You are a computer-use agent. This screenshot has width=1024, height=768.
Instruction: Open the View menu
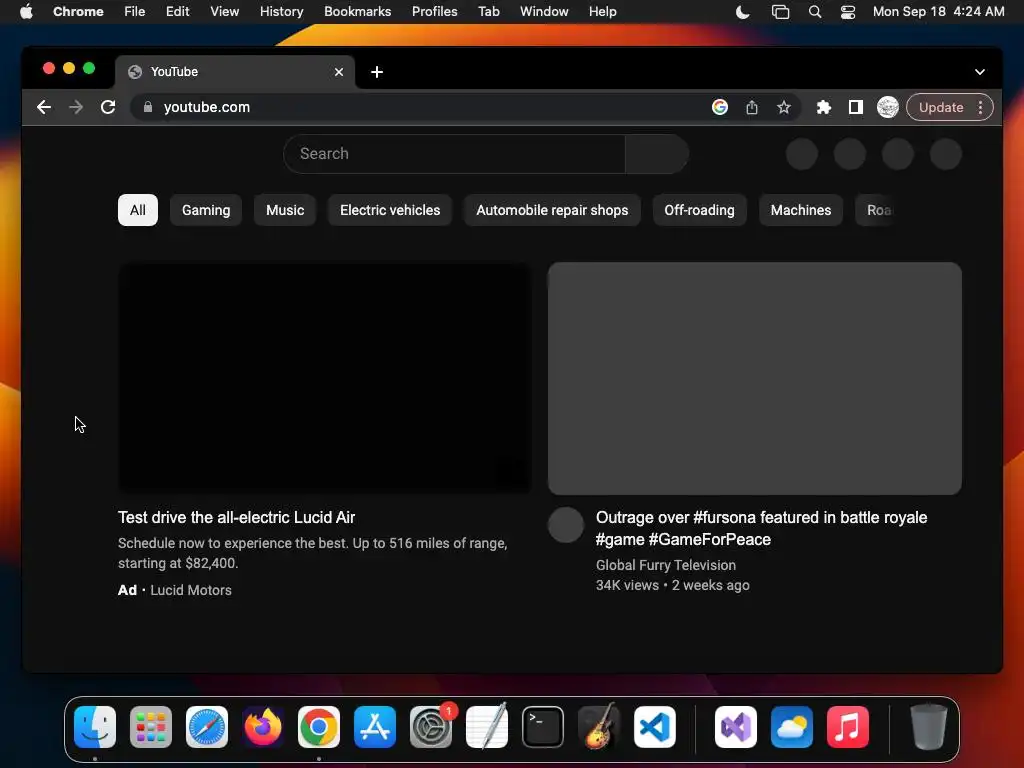[224, 11]
